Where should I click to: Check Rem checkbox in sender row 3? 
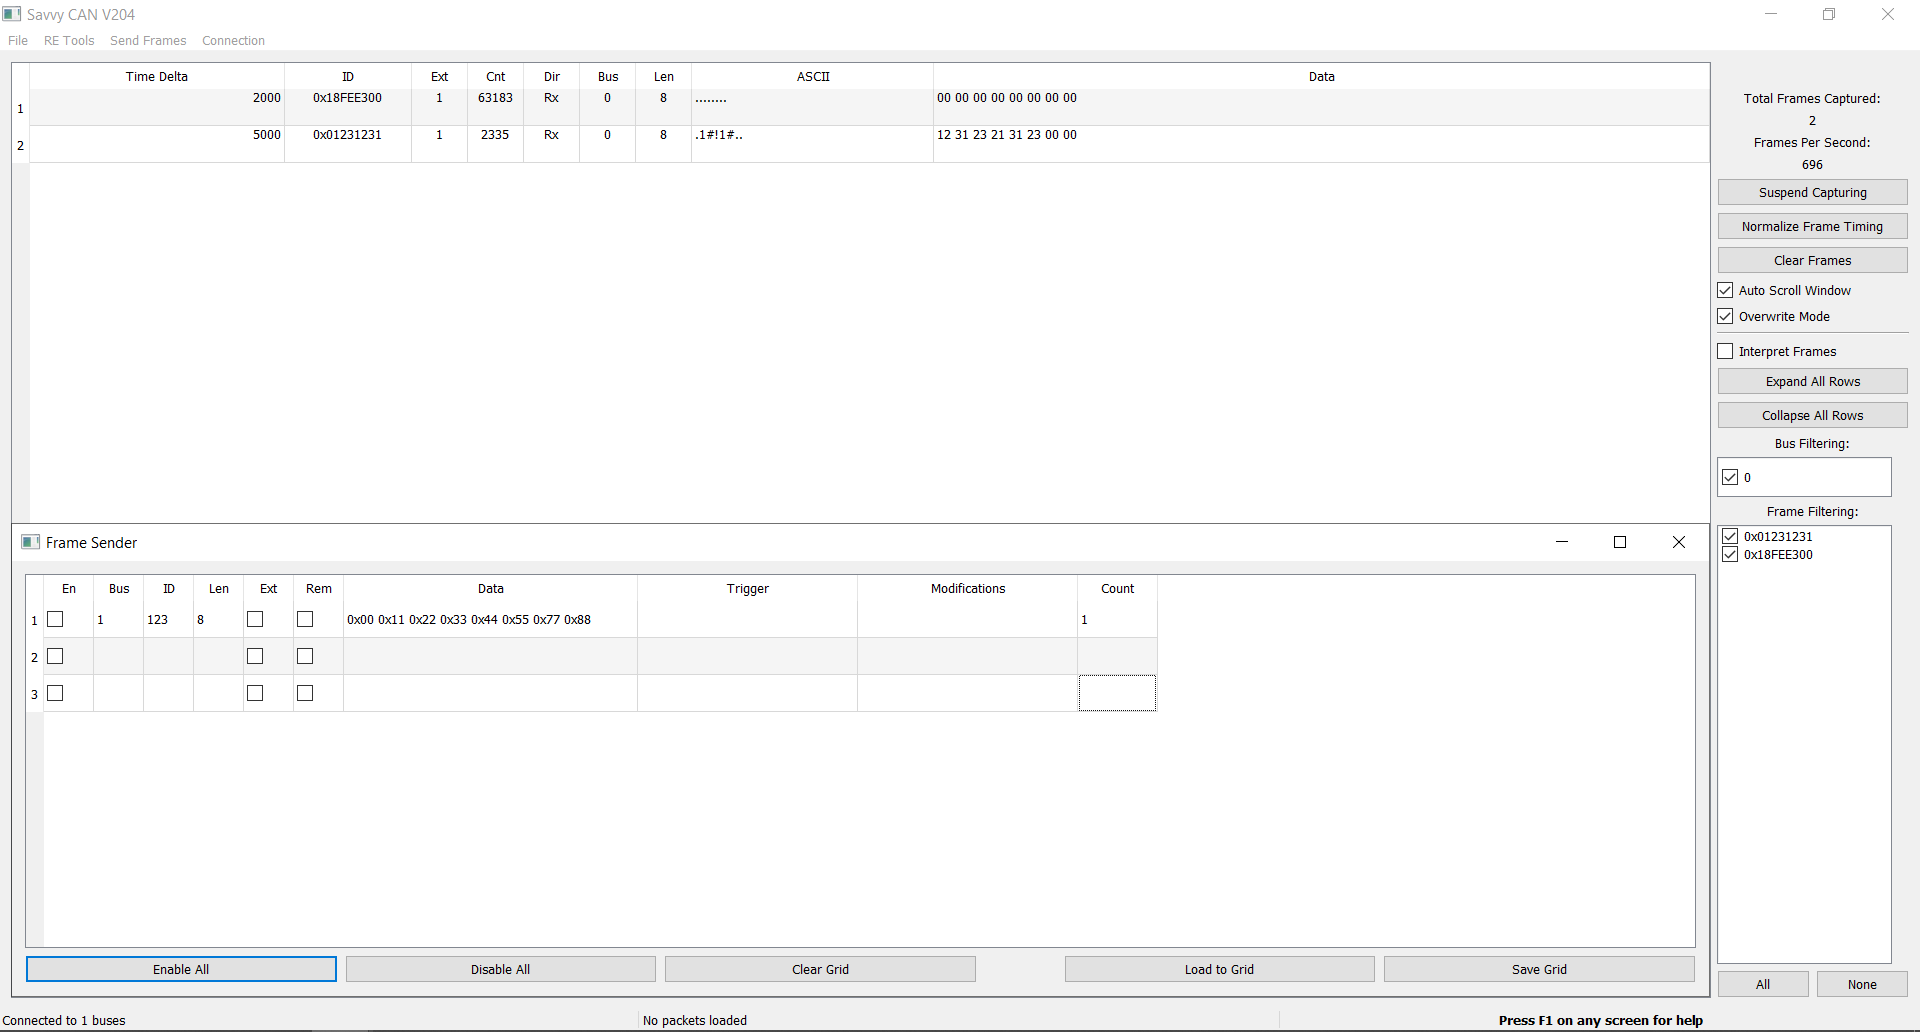305,693
